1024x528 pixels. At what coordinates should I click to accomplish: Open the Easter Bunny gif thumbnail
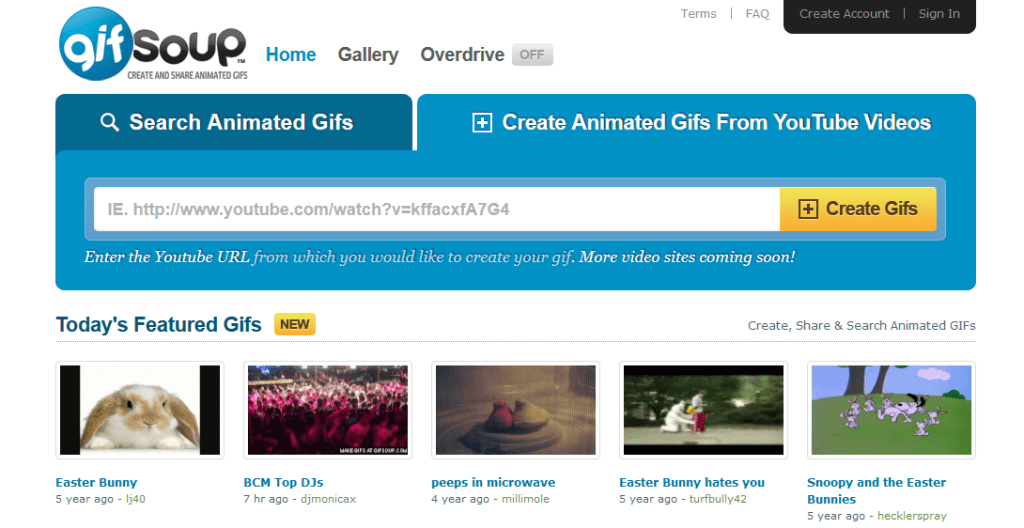point(140,410)
